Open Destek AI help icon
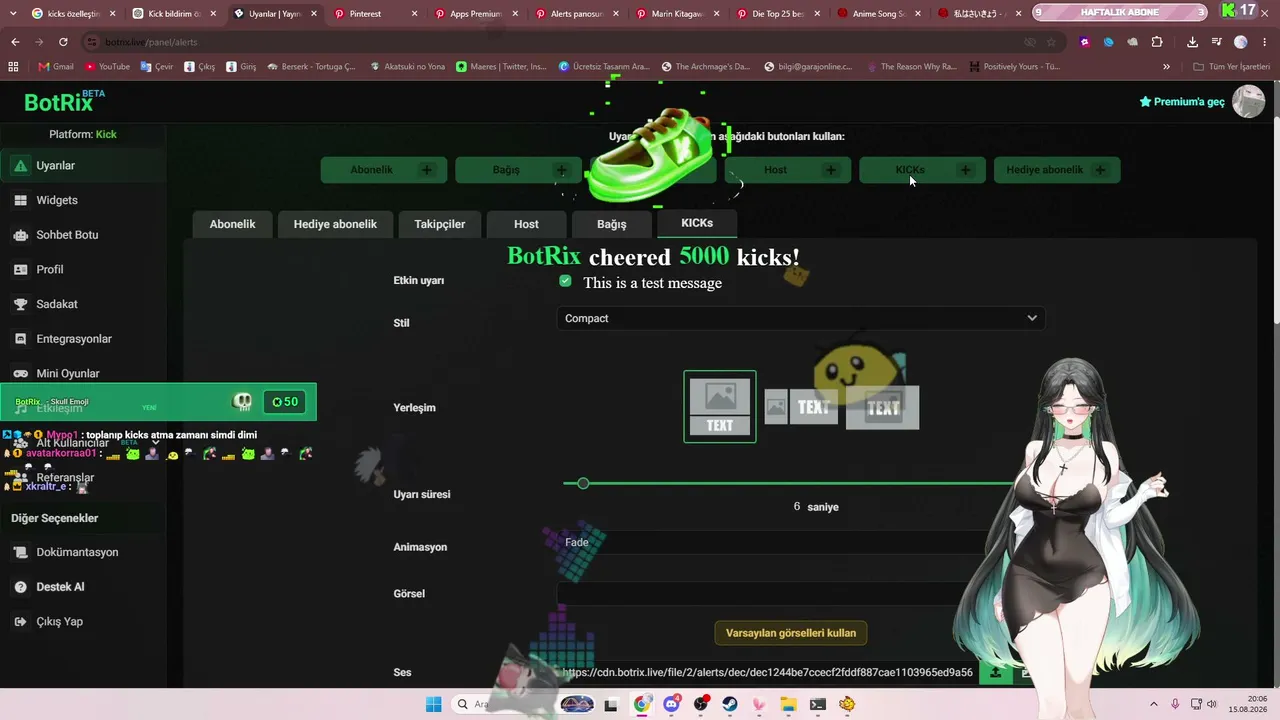Screen dimensions: 1280x720 point(20,587)
